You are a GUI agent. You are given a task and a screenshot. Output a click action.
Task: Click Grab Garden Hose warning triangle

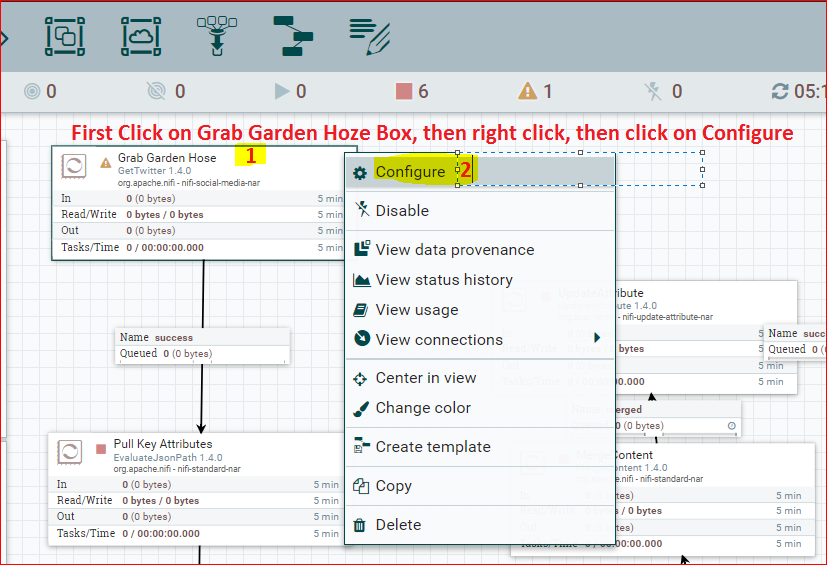click(x=106, y=163)
